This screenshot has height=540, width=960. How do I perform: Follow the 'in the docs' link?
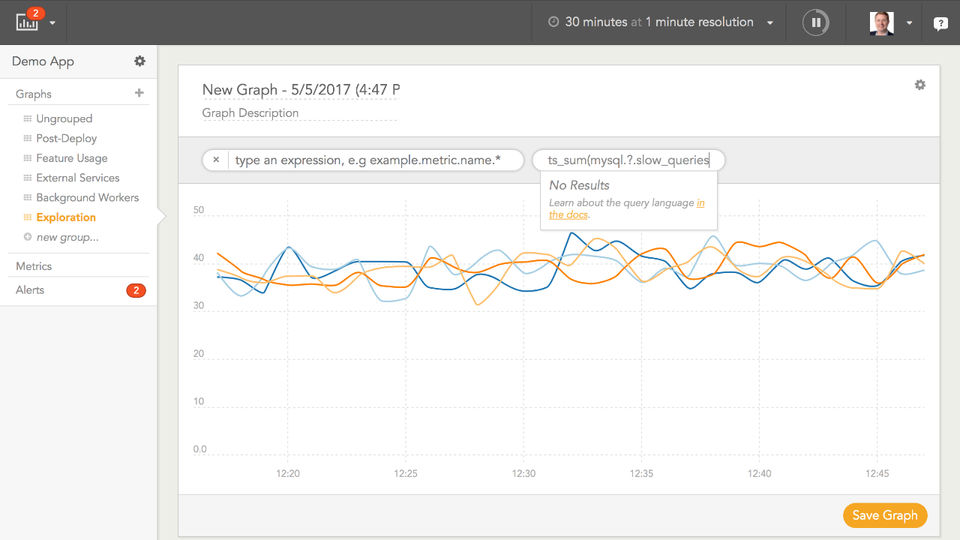click(627, 209)
